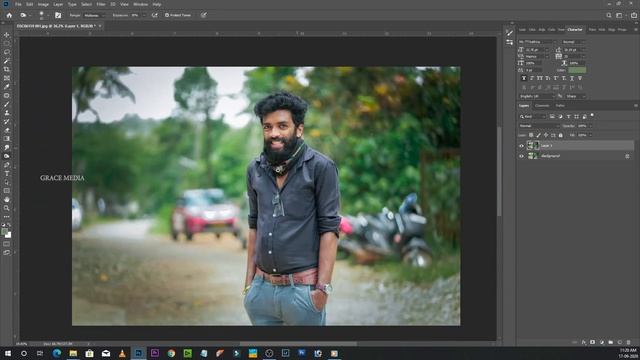Select the Brush tool
This screenshot has height=360, width=640.
coord(7,104)
